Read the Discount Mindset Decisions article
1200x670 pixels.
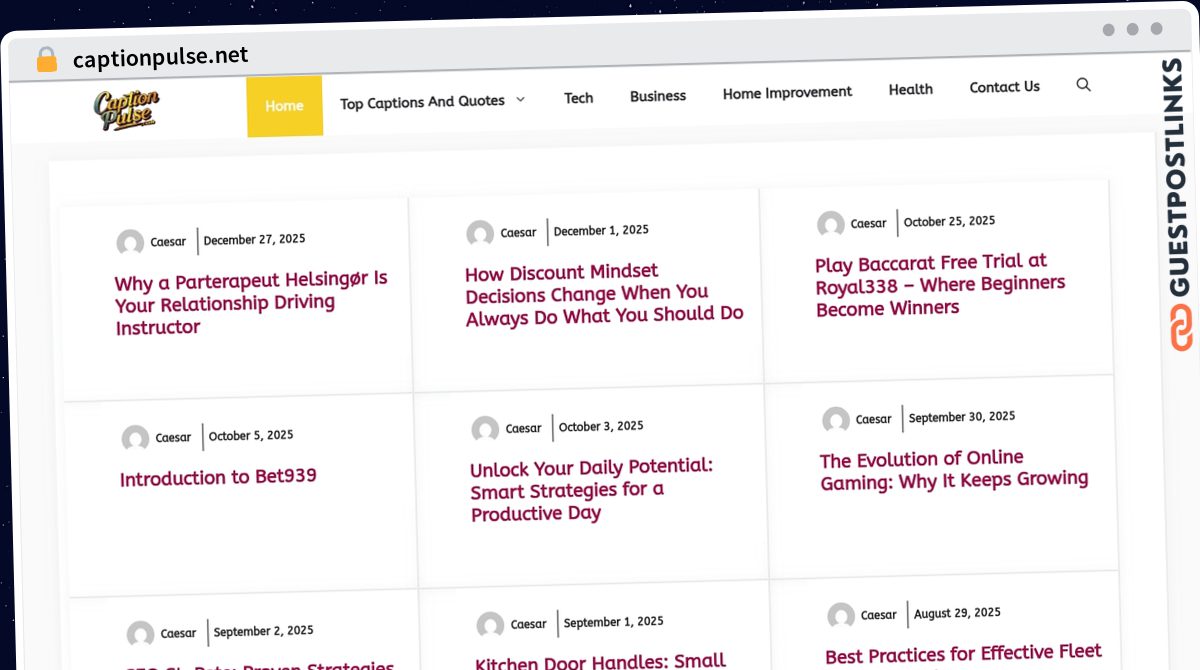click(604, 294)
